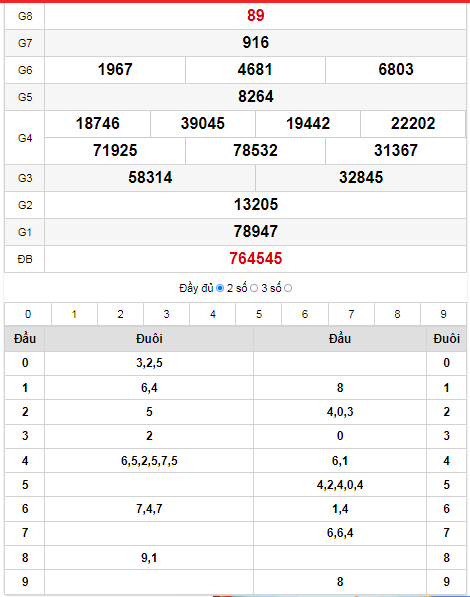
Task: Click the head values "6,1" for tail 4
Action: point(340,461)
